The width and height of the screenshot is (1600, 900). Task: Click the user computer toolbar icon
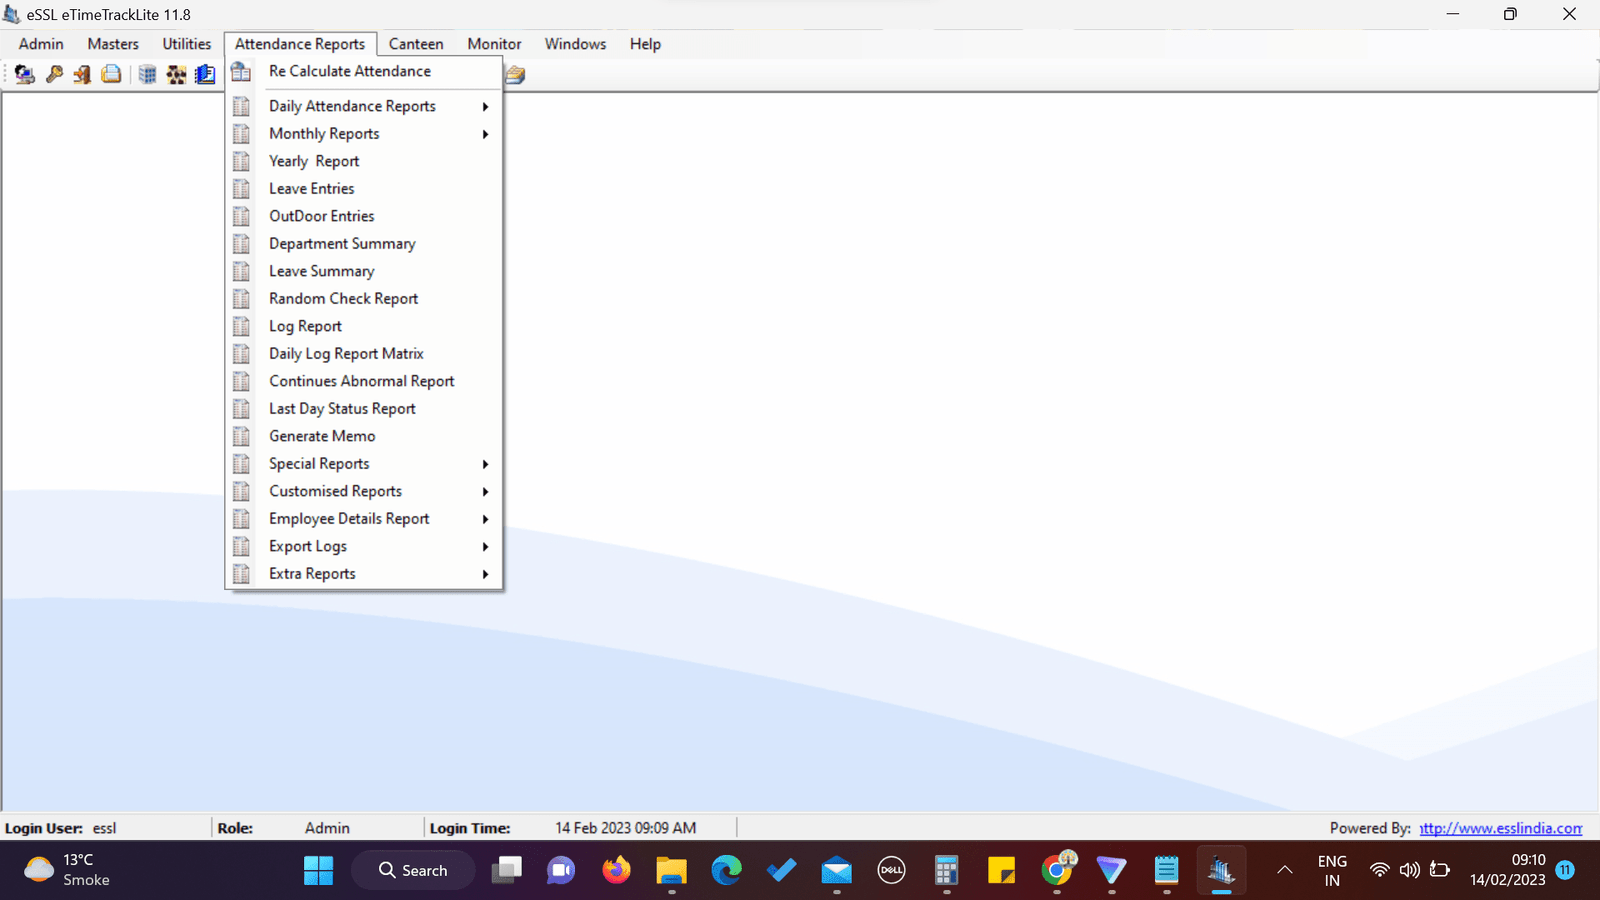(x=25, y=74)
